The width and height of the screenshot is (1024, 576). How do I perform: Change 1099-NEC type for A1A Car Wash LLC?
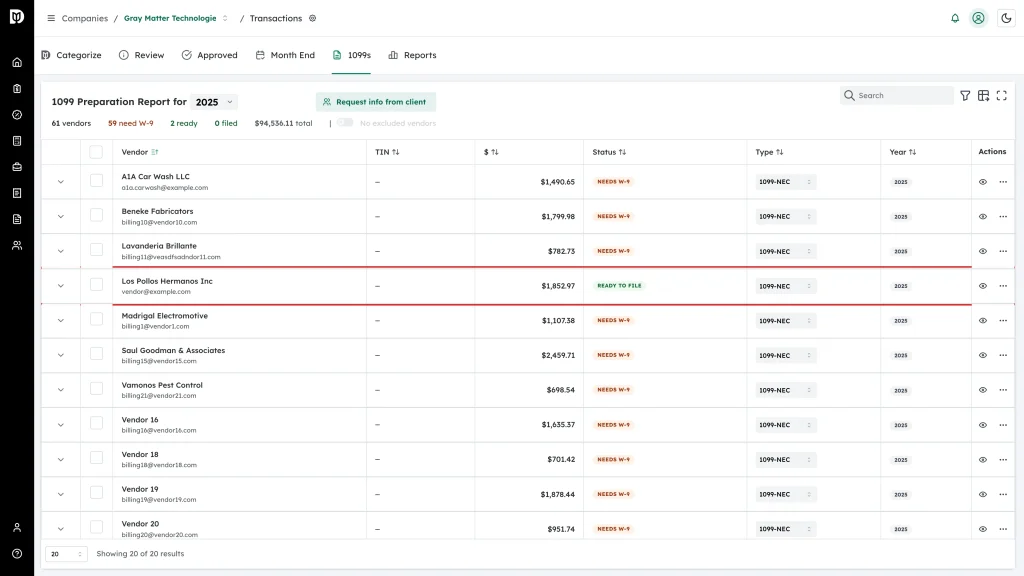(x=786, y=182)
